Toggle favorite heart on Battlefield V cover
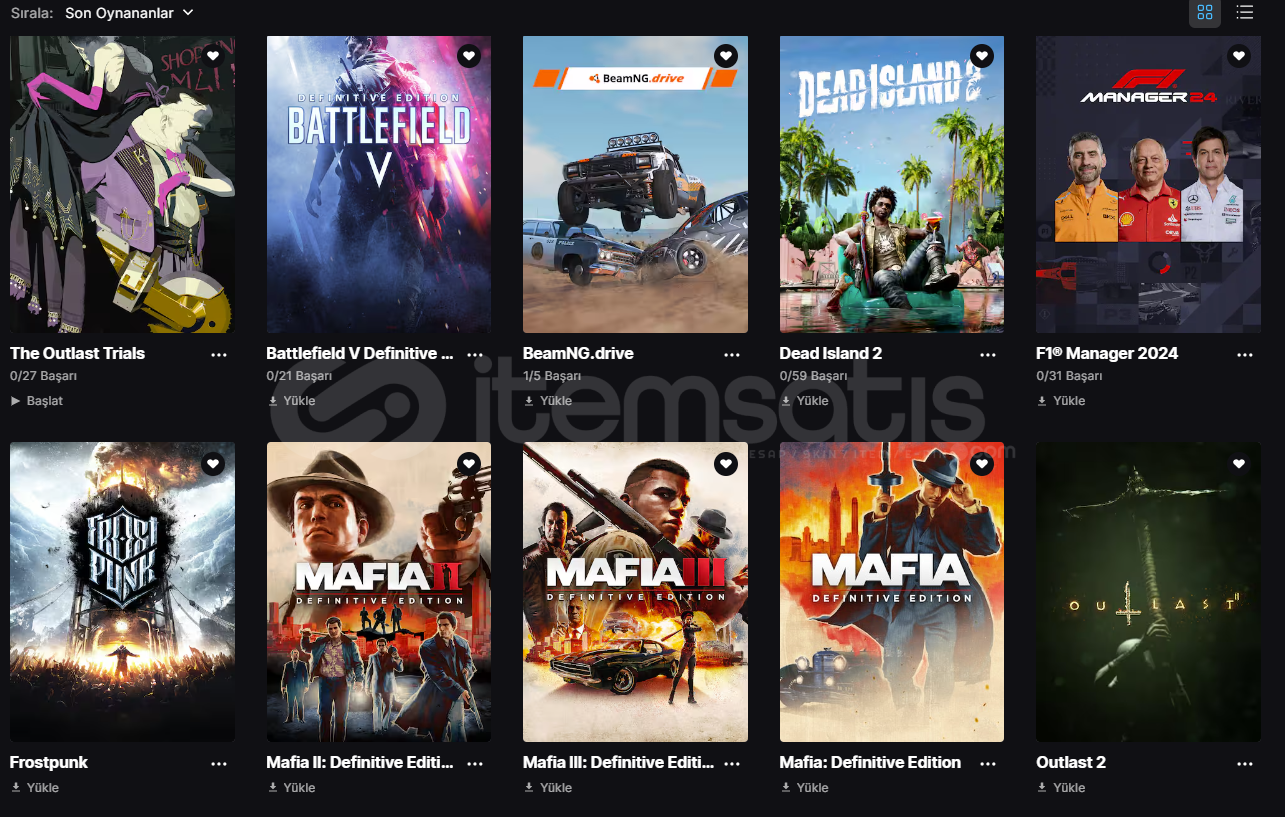Image resolution: width=1285 pixels, height=817 pixels. pyautogui.click(x=469, y=56)
